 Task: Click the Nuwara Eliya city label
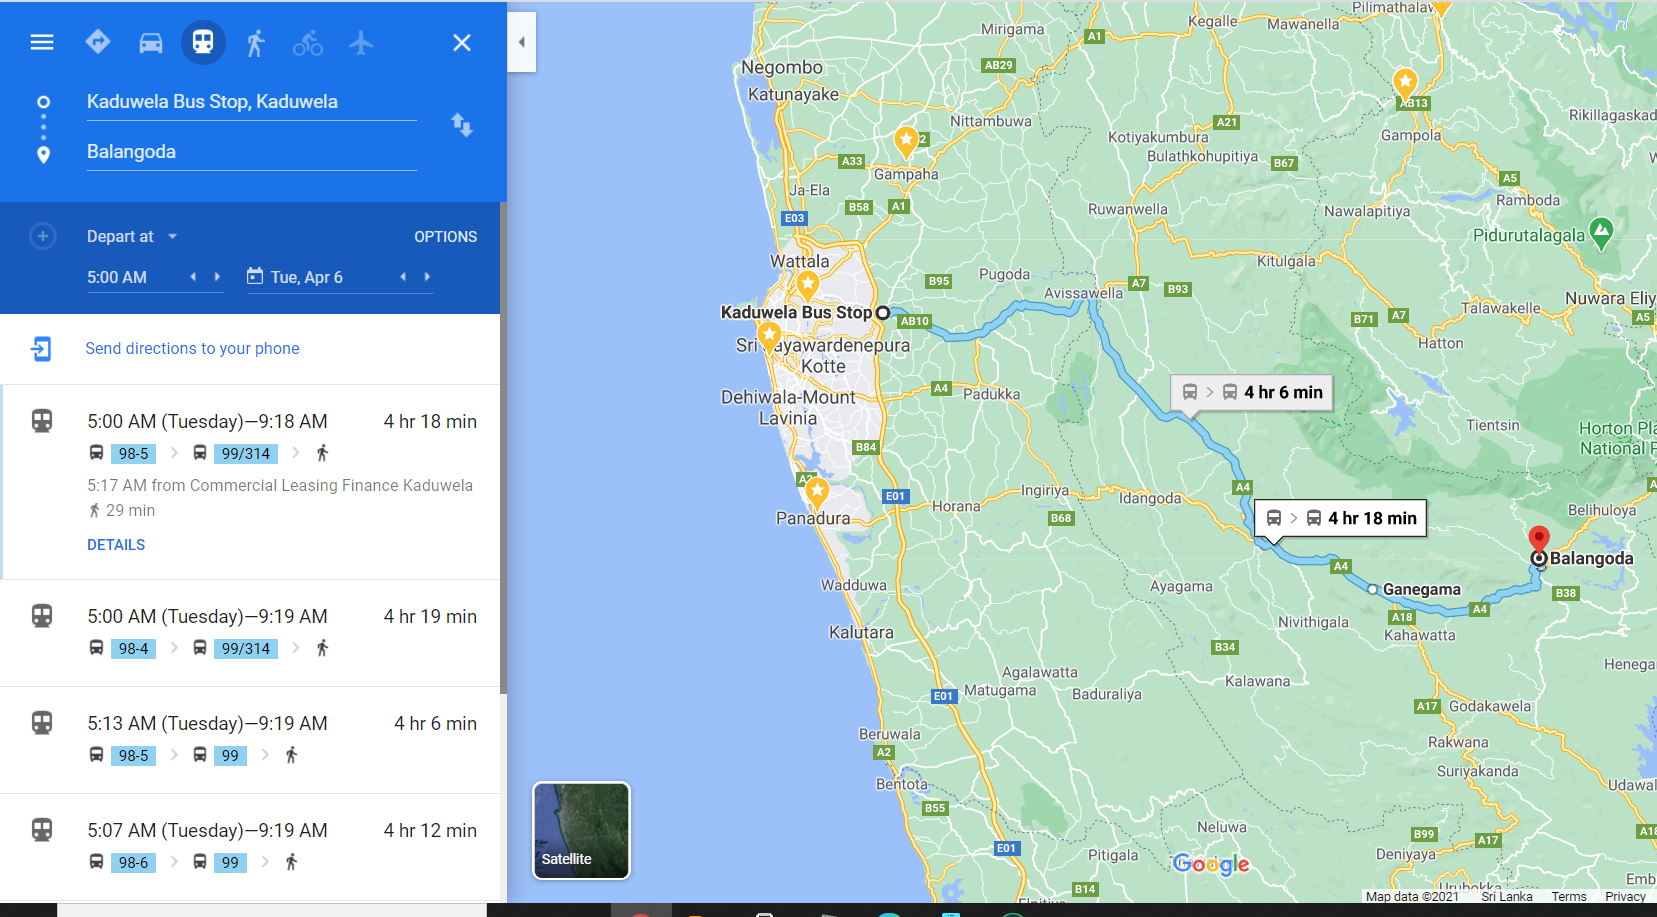tap(1610, 299)
